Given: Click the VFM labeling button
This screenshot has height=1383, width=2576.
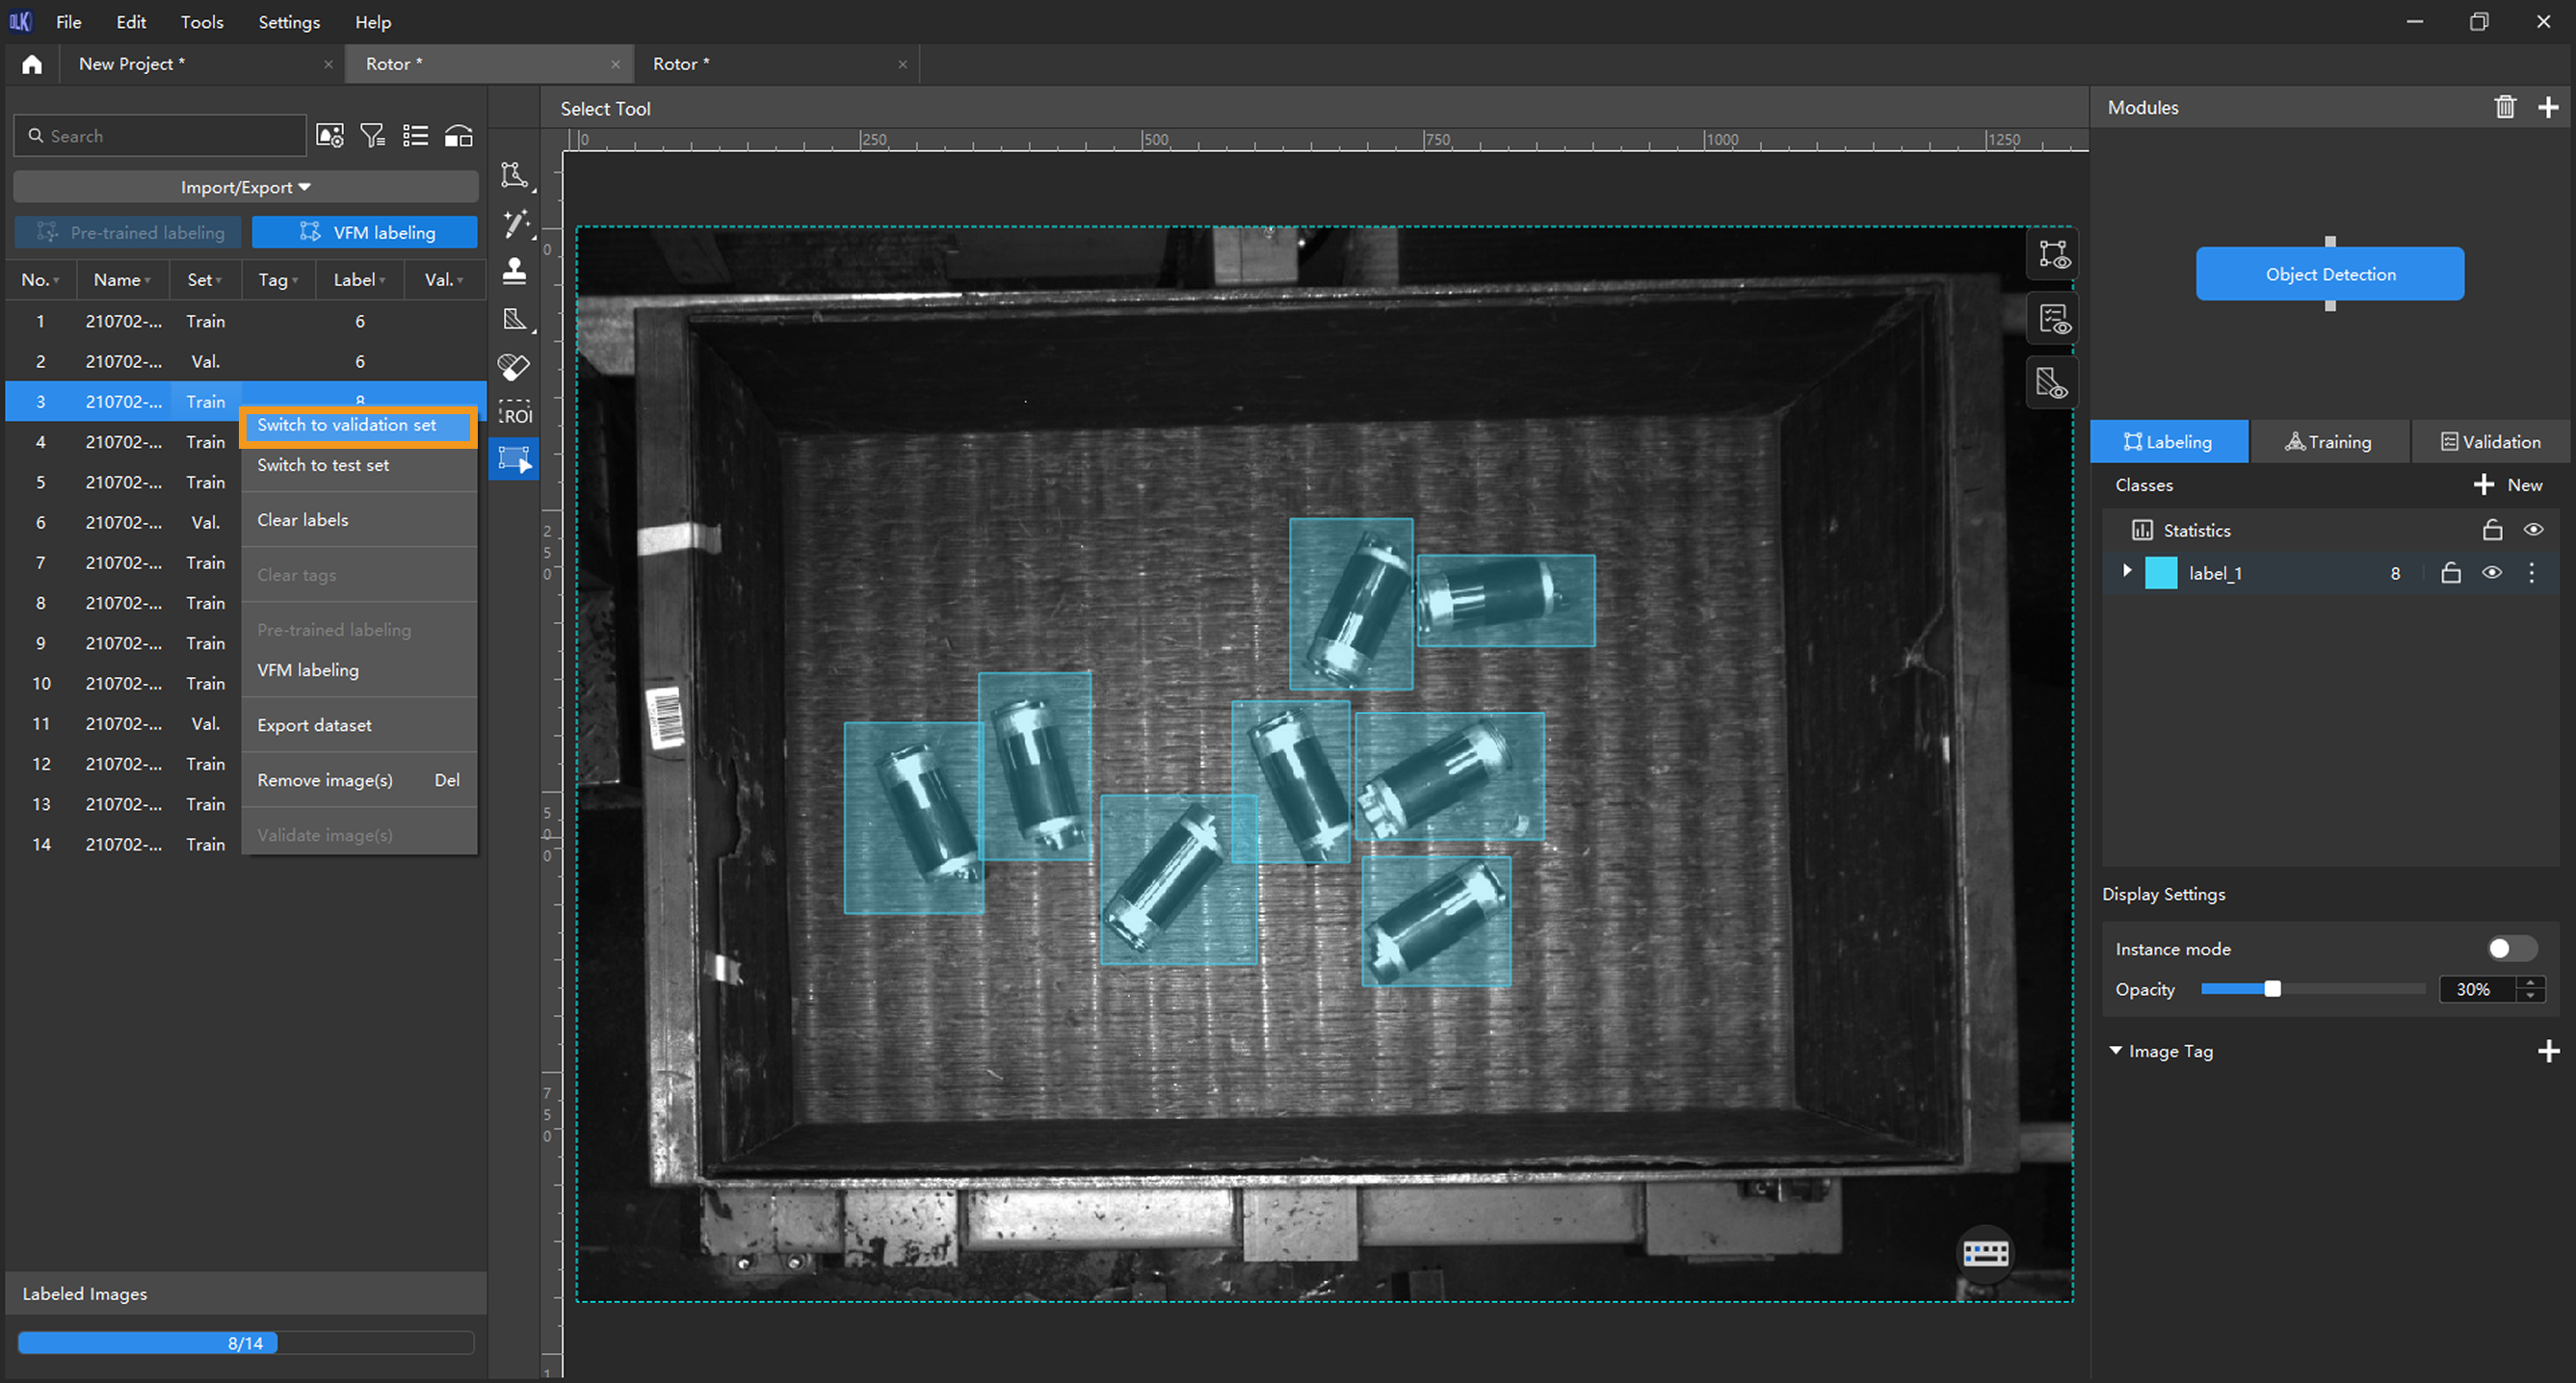Looking at the screenshot, I should 365,232.
